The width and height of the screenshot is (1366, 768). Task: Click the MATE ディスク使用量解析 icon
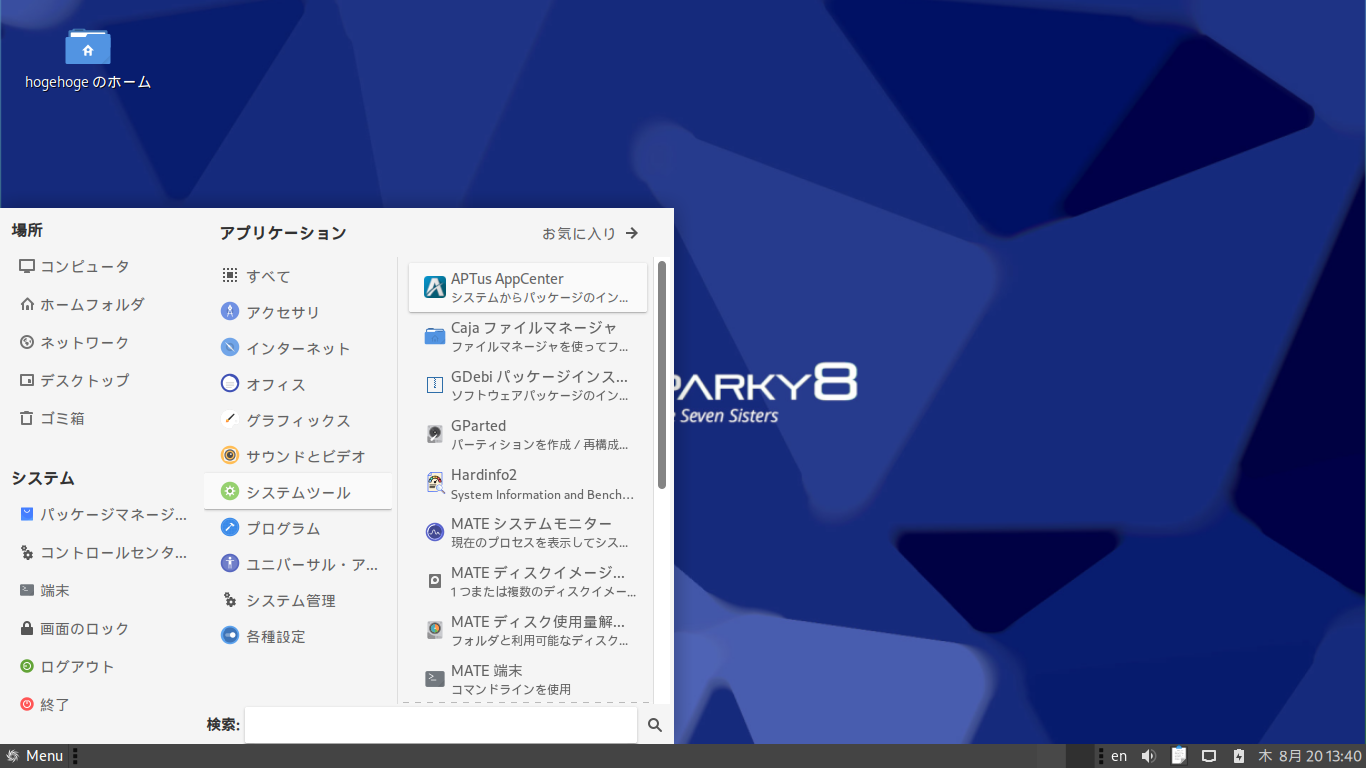pyautogui.click(x=435, y=630)
